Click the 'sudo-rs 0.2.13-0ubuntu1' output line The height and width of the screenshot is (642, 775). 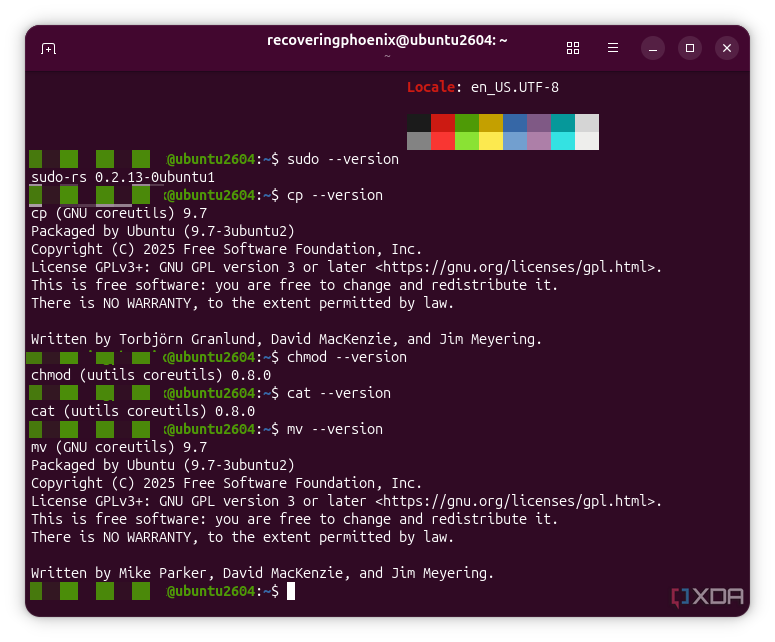pos(123,177)
